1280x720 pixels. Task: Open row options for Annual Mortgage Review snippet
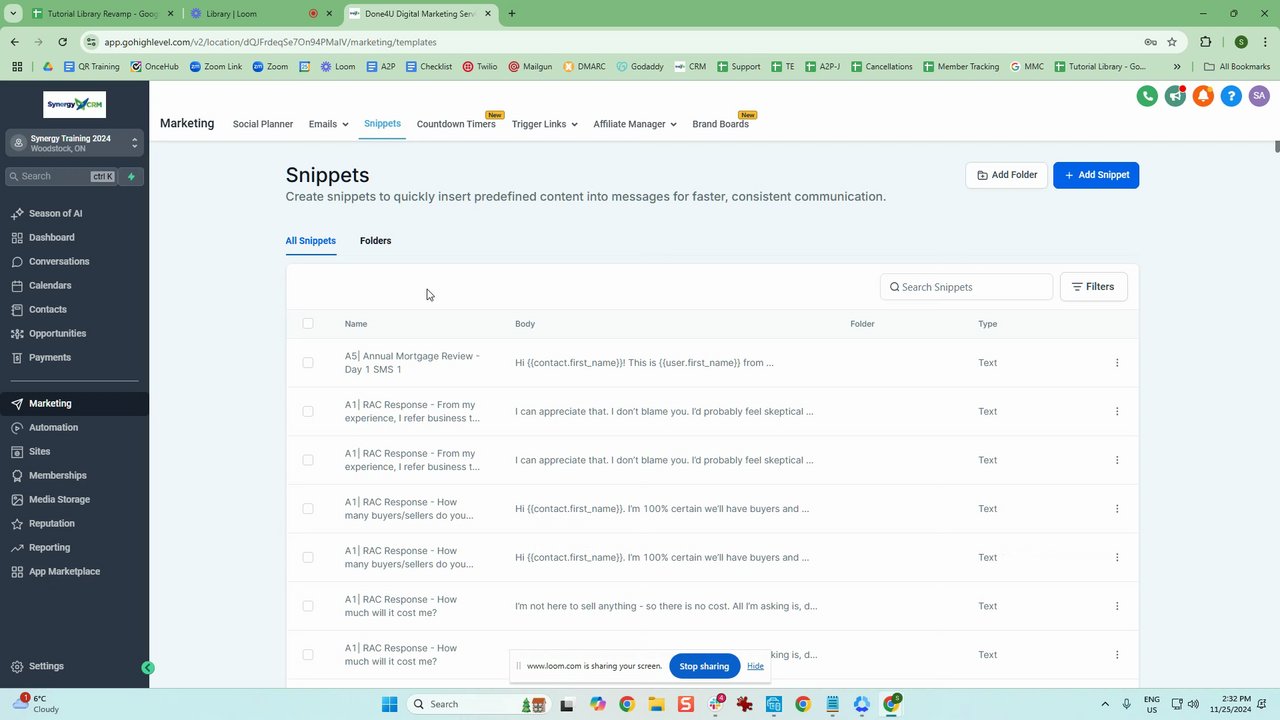point(1117,363)
